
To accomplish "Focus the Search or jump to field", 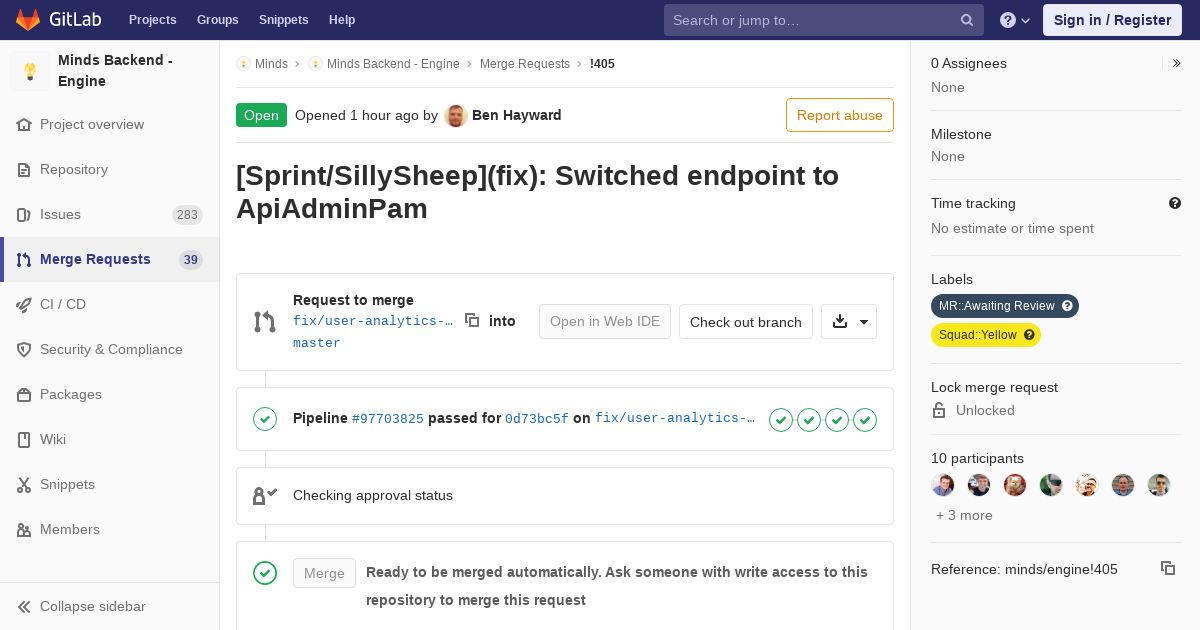I will [x=823, y=20].
